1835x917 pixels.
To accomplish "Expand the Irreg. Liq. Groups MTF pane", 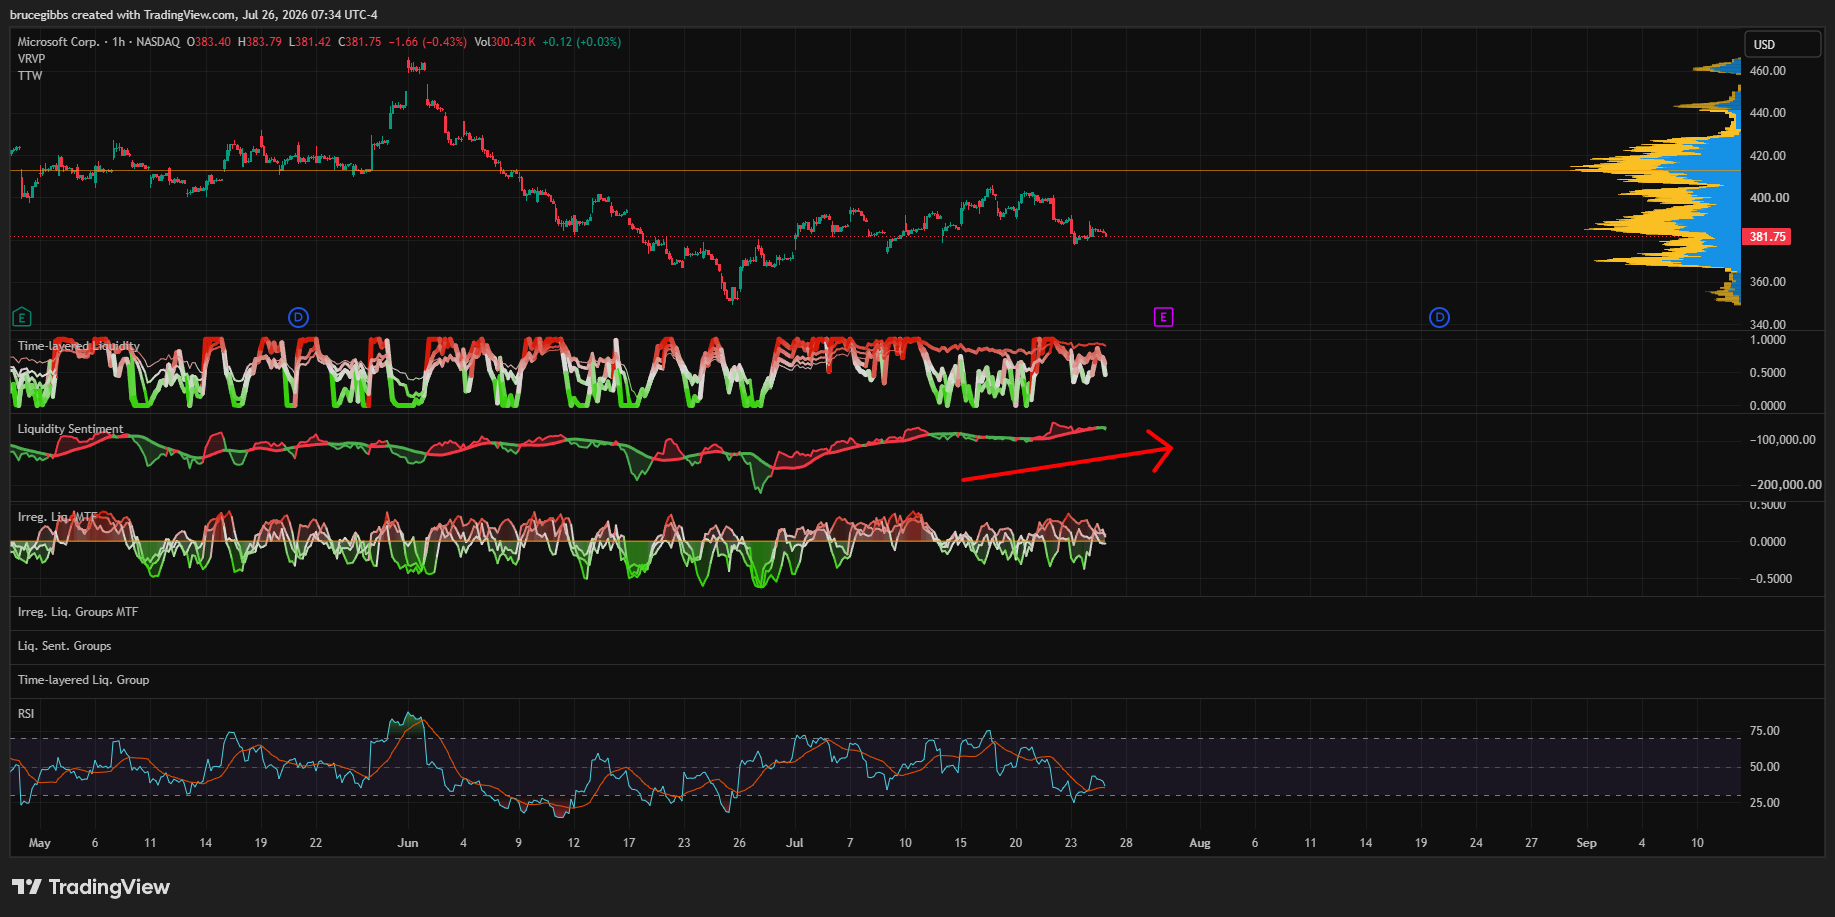I will coord(78,612).
